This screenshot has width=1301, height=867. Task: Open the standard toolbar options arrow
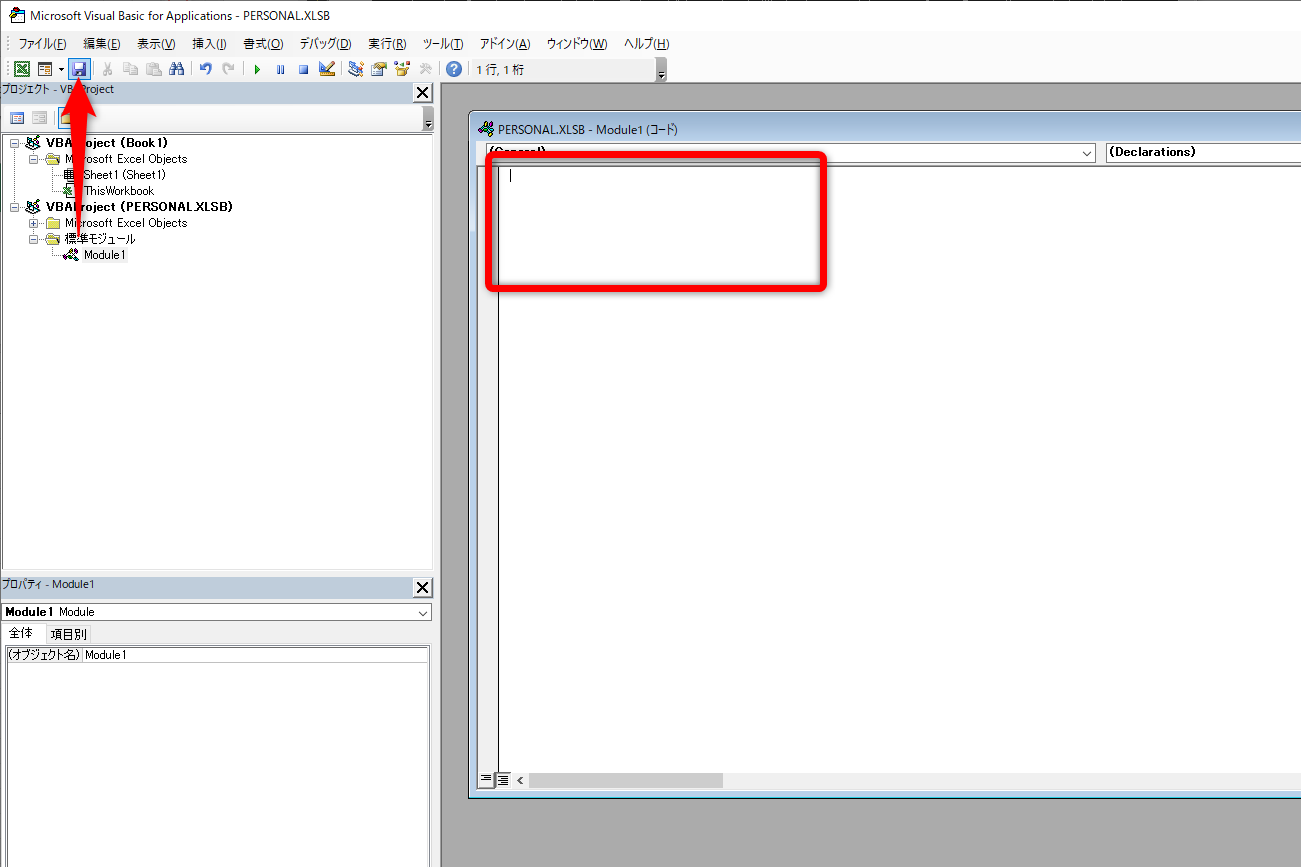[660, 71]
